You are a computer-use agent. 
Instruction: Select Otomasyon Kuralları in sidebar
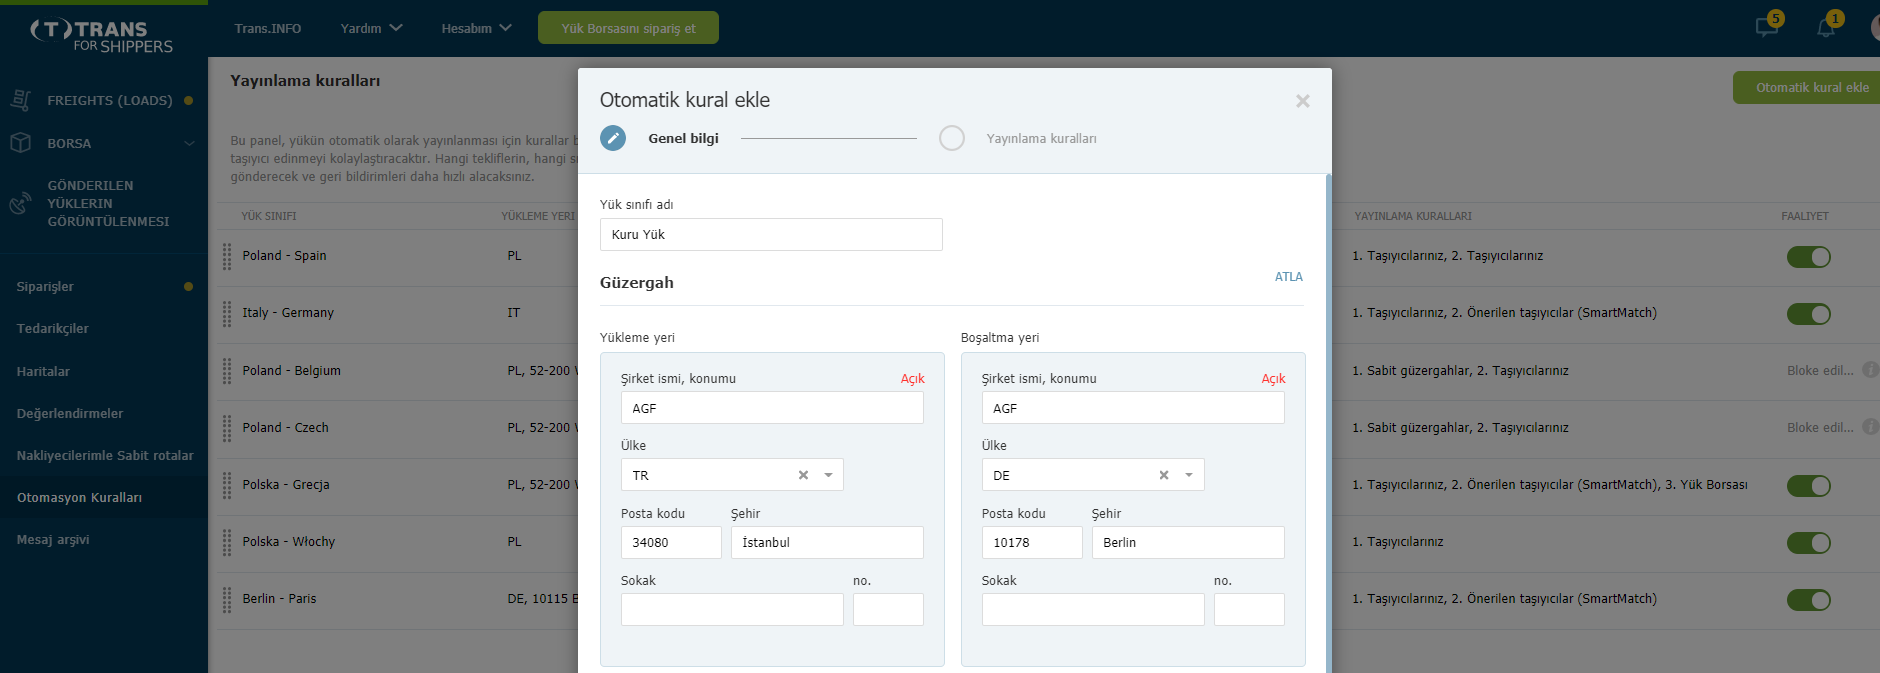79,497
